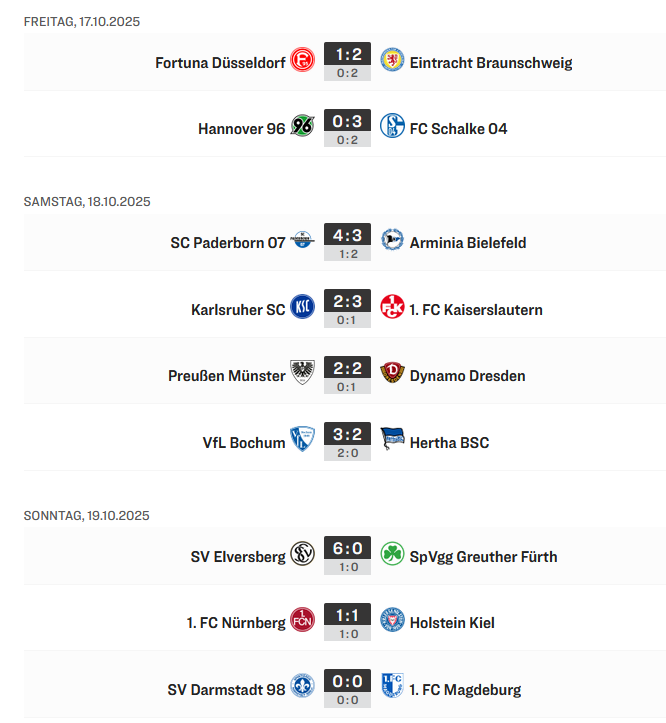666x723 pixels.
Task: Click the SC Paderborn 07 logo
Action: pyautogui.click(x=302, y=241)
